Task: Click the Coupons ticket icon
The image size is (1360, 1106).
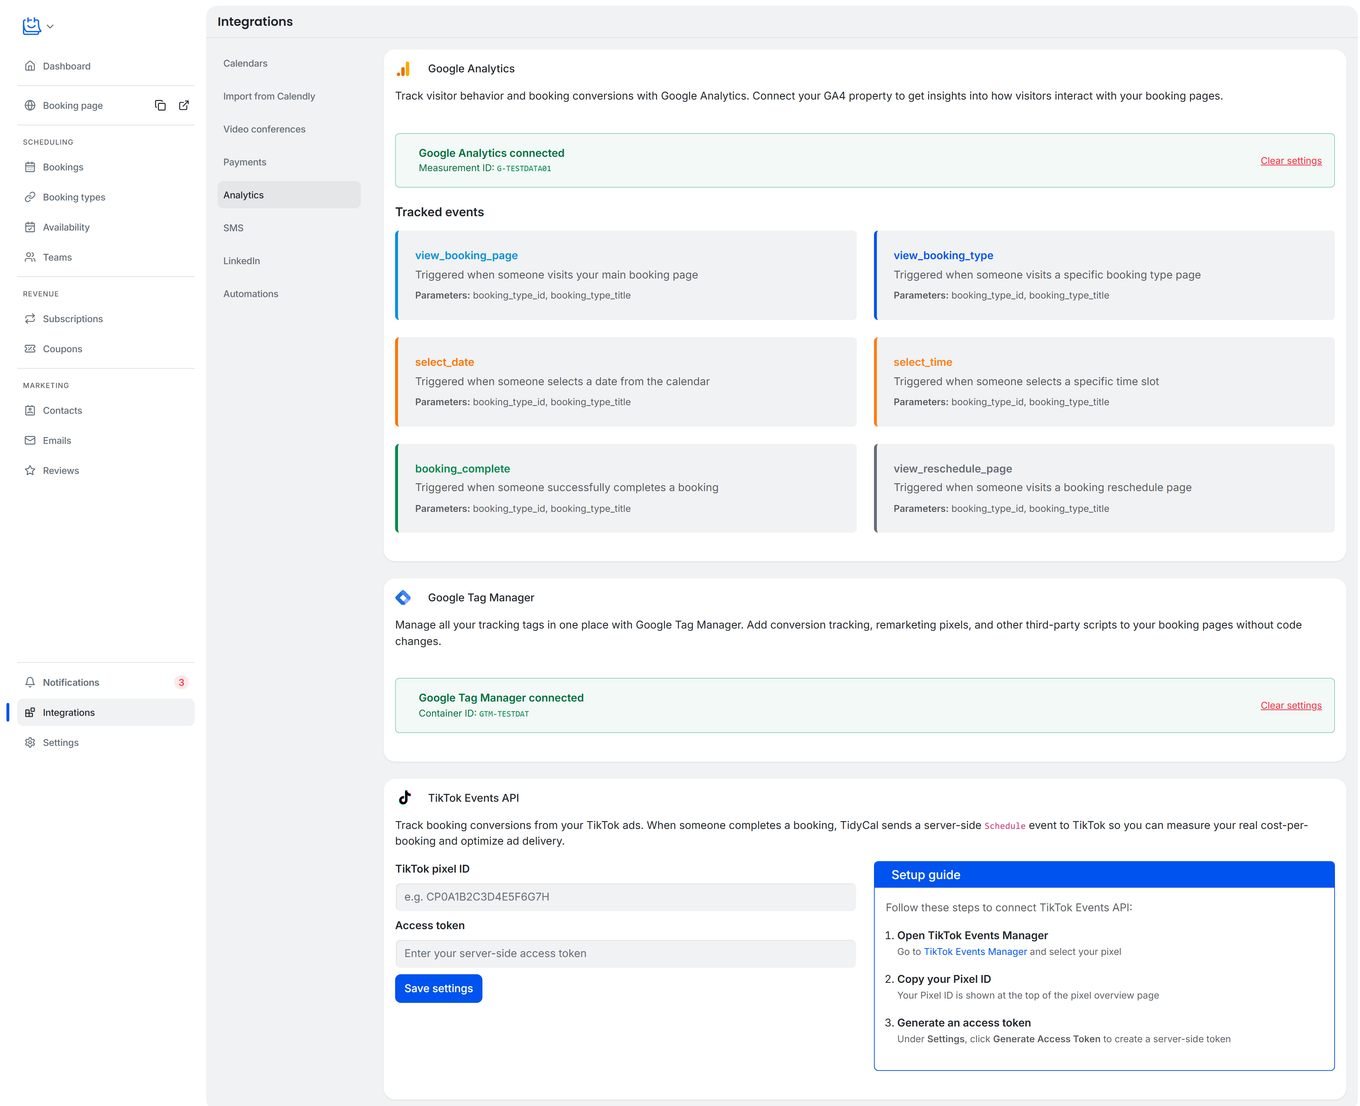Action: point(30,349)
